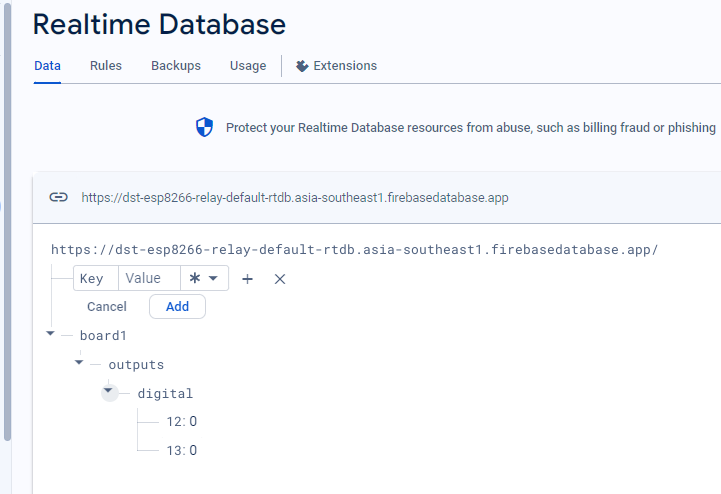Click the Value input field

148,279
